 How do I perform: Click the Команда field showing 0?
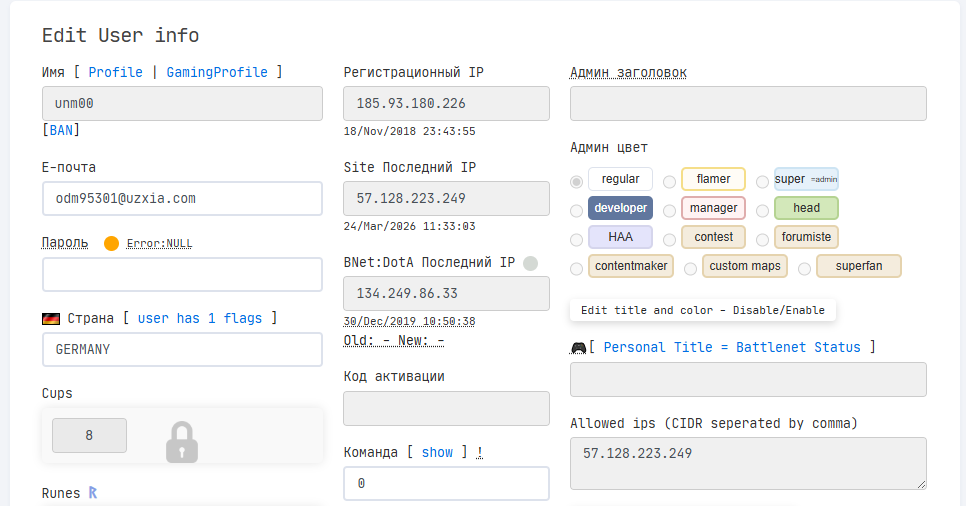tap(447, 484)
